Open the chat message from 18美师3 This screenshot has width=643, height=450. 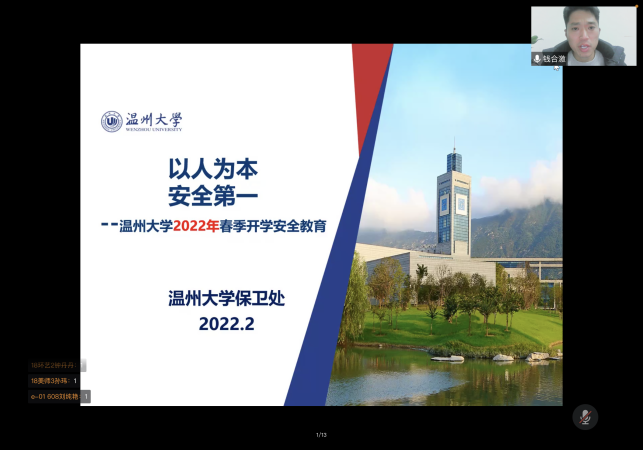(x=50, y=380)
